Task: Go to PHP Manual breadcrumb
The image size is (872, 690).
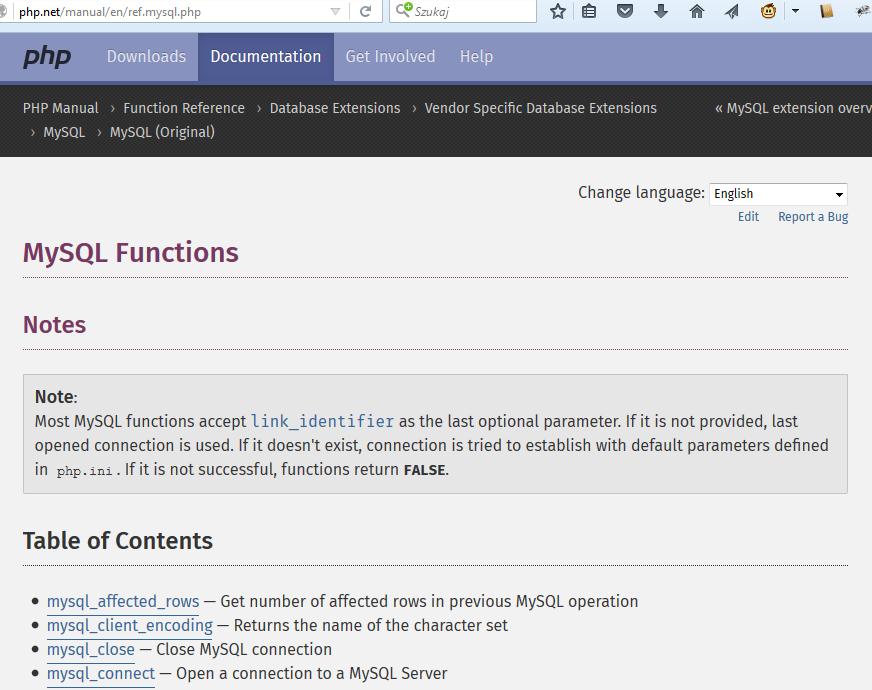Action: (x=61, y=108)
